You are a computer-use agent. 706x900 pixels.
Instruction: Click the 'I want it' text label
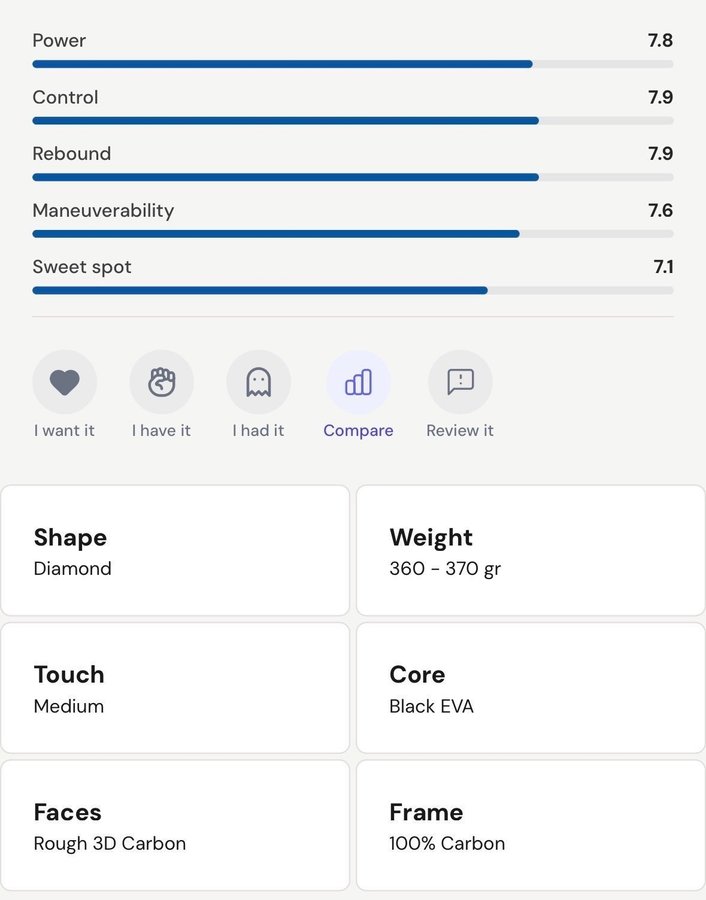click(x=64, y=431)
